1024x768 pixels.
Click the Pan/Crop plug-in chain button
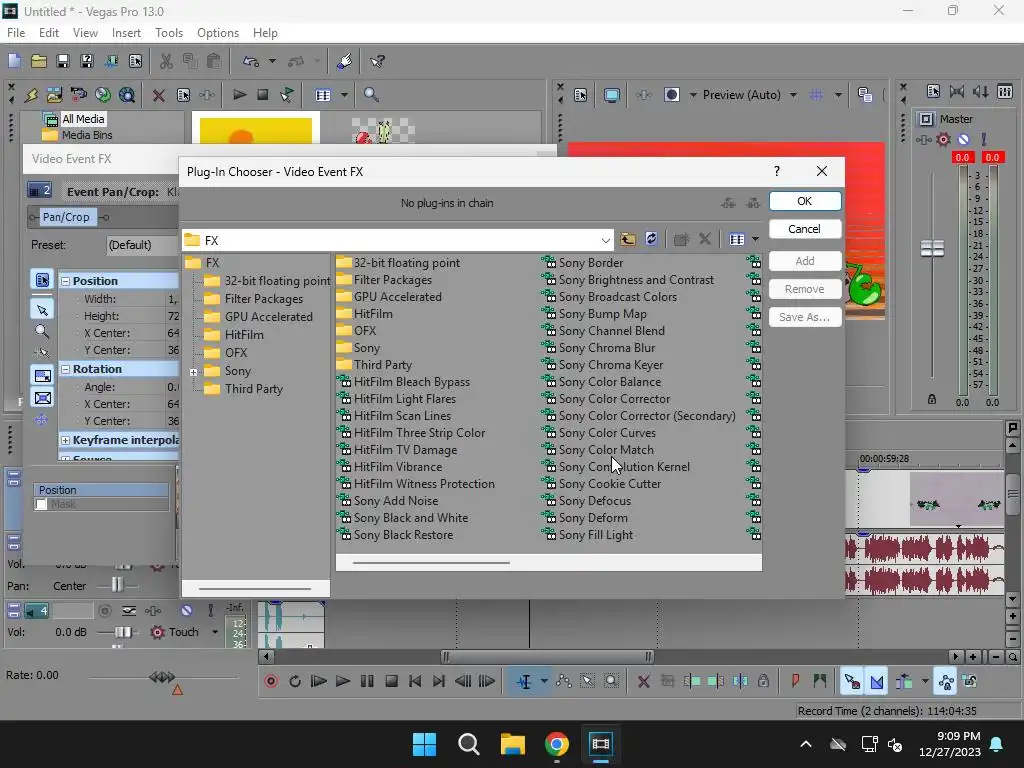coord(66,217)
